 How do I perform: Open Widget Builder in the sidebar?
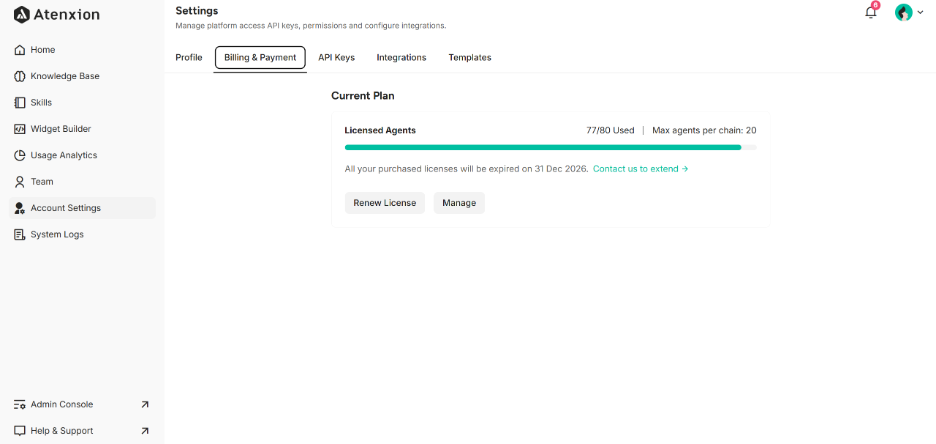[x=82, y=129]
